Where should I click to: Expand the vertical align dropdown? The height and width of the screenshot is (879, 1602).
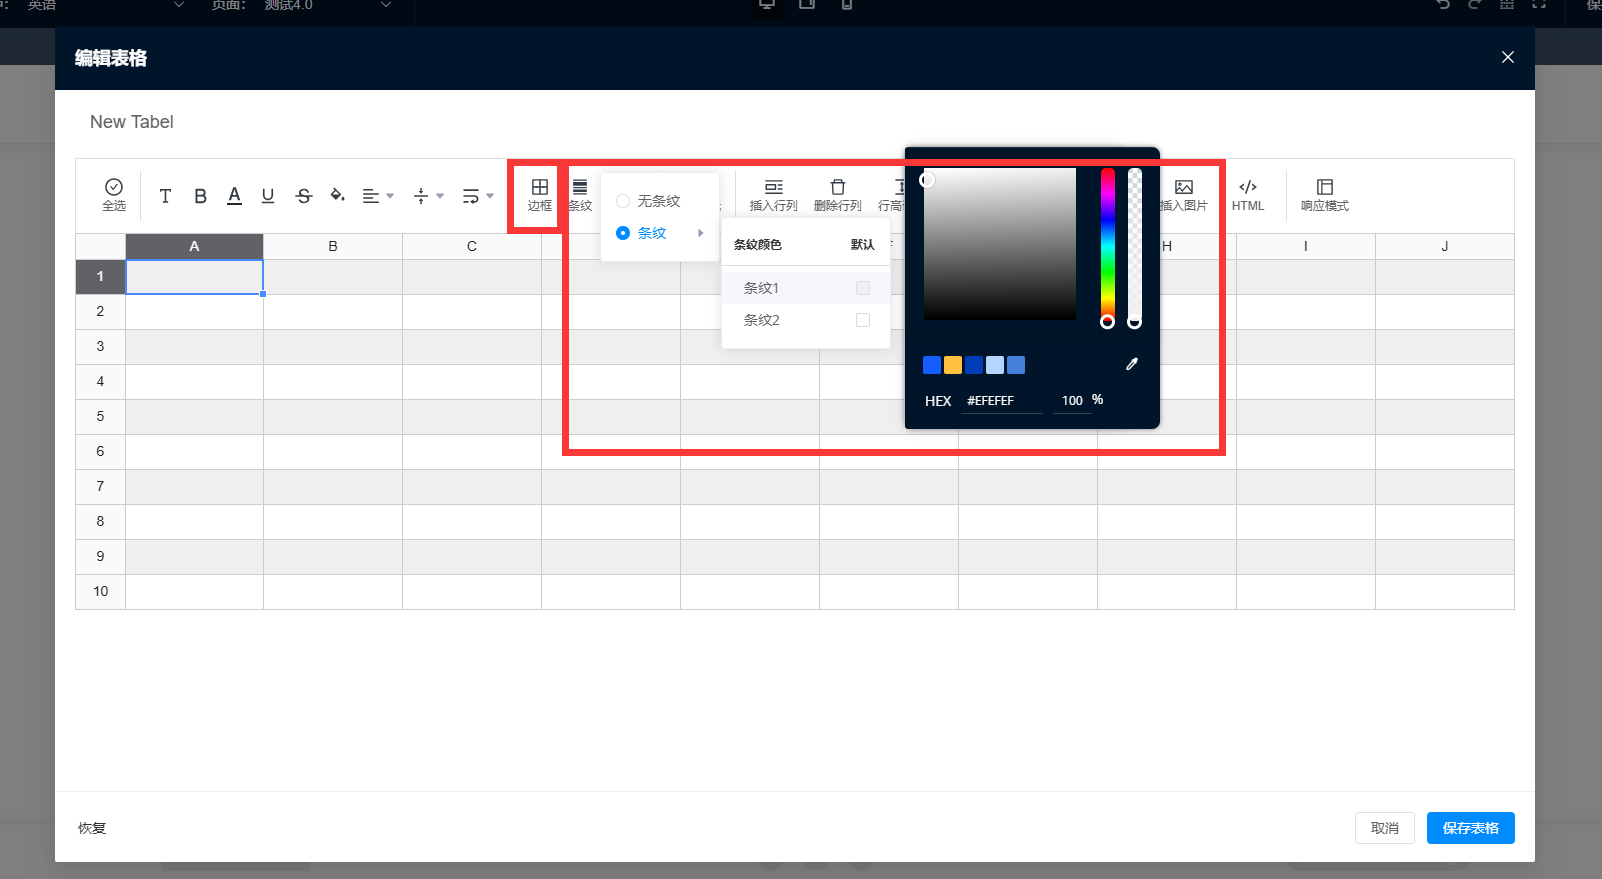tap(428, 196)
